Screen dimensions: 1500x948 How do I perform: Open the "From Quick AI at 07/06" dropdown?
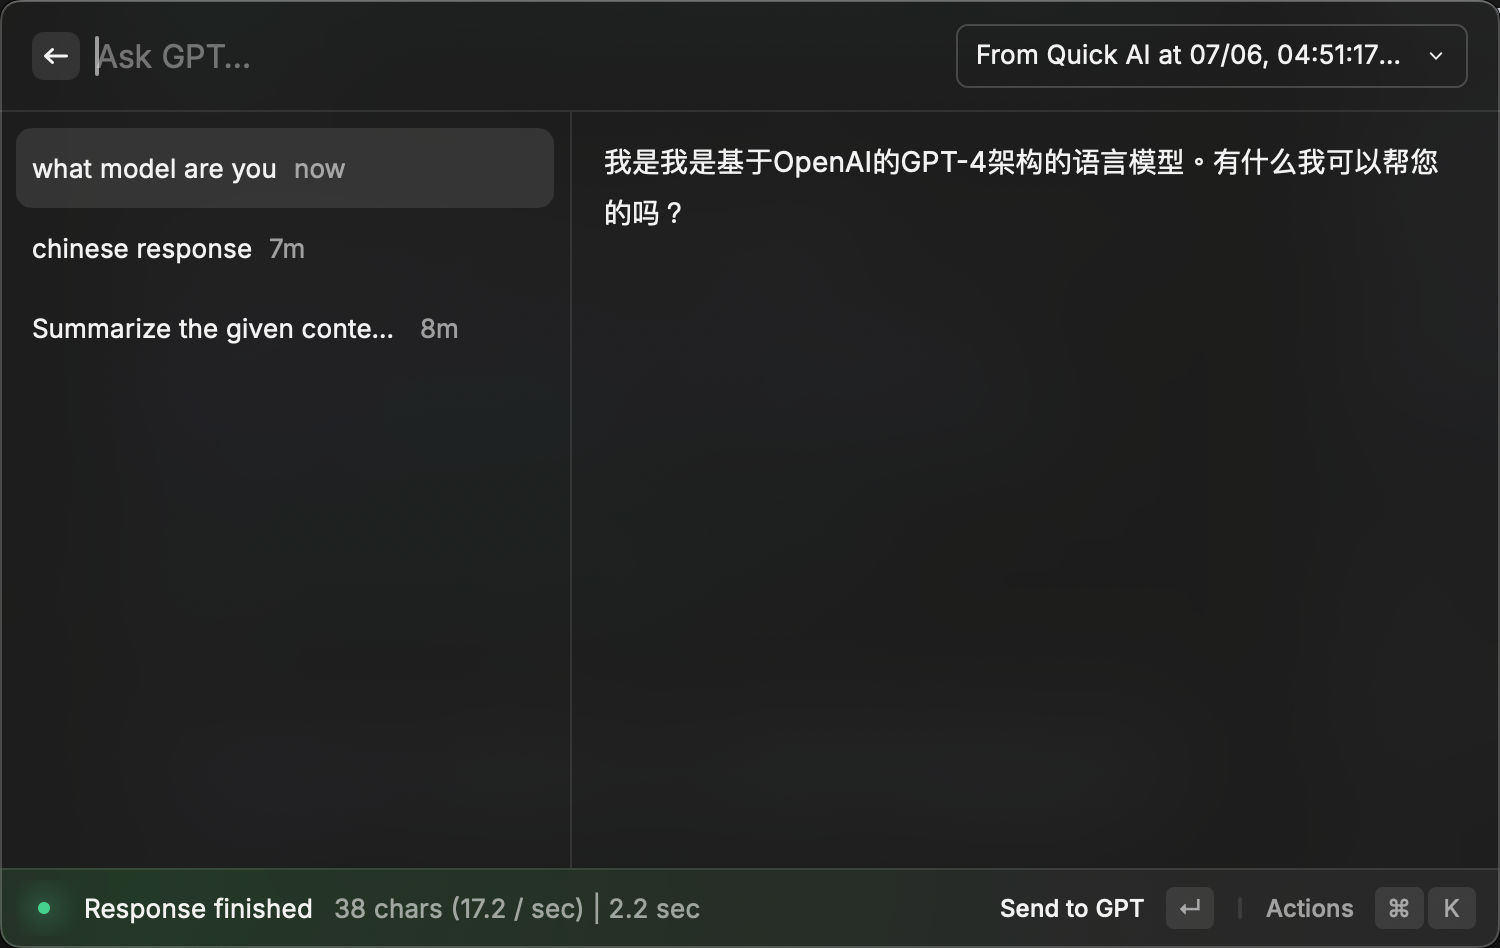pos(1210,56)
